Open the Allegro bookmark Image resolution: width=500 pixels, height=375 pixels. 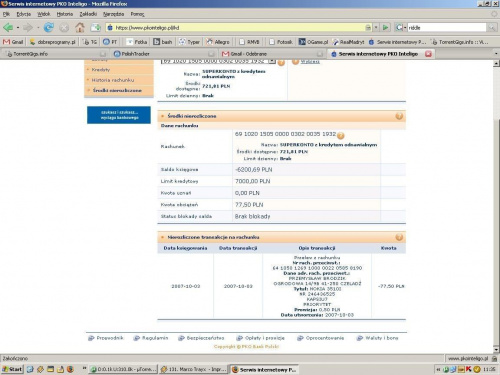[218, 42]
